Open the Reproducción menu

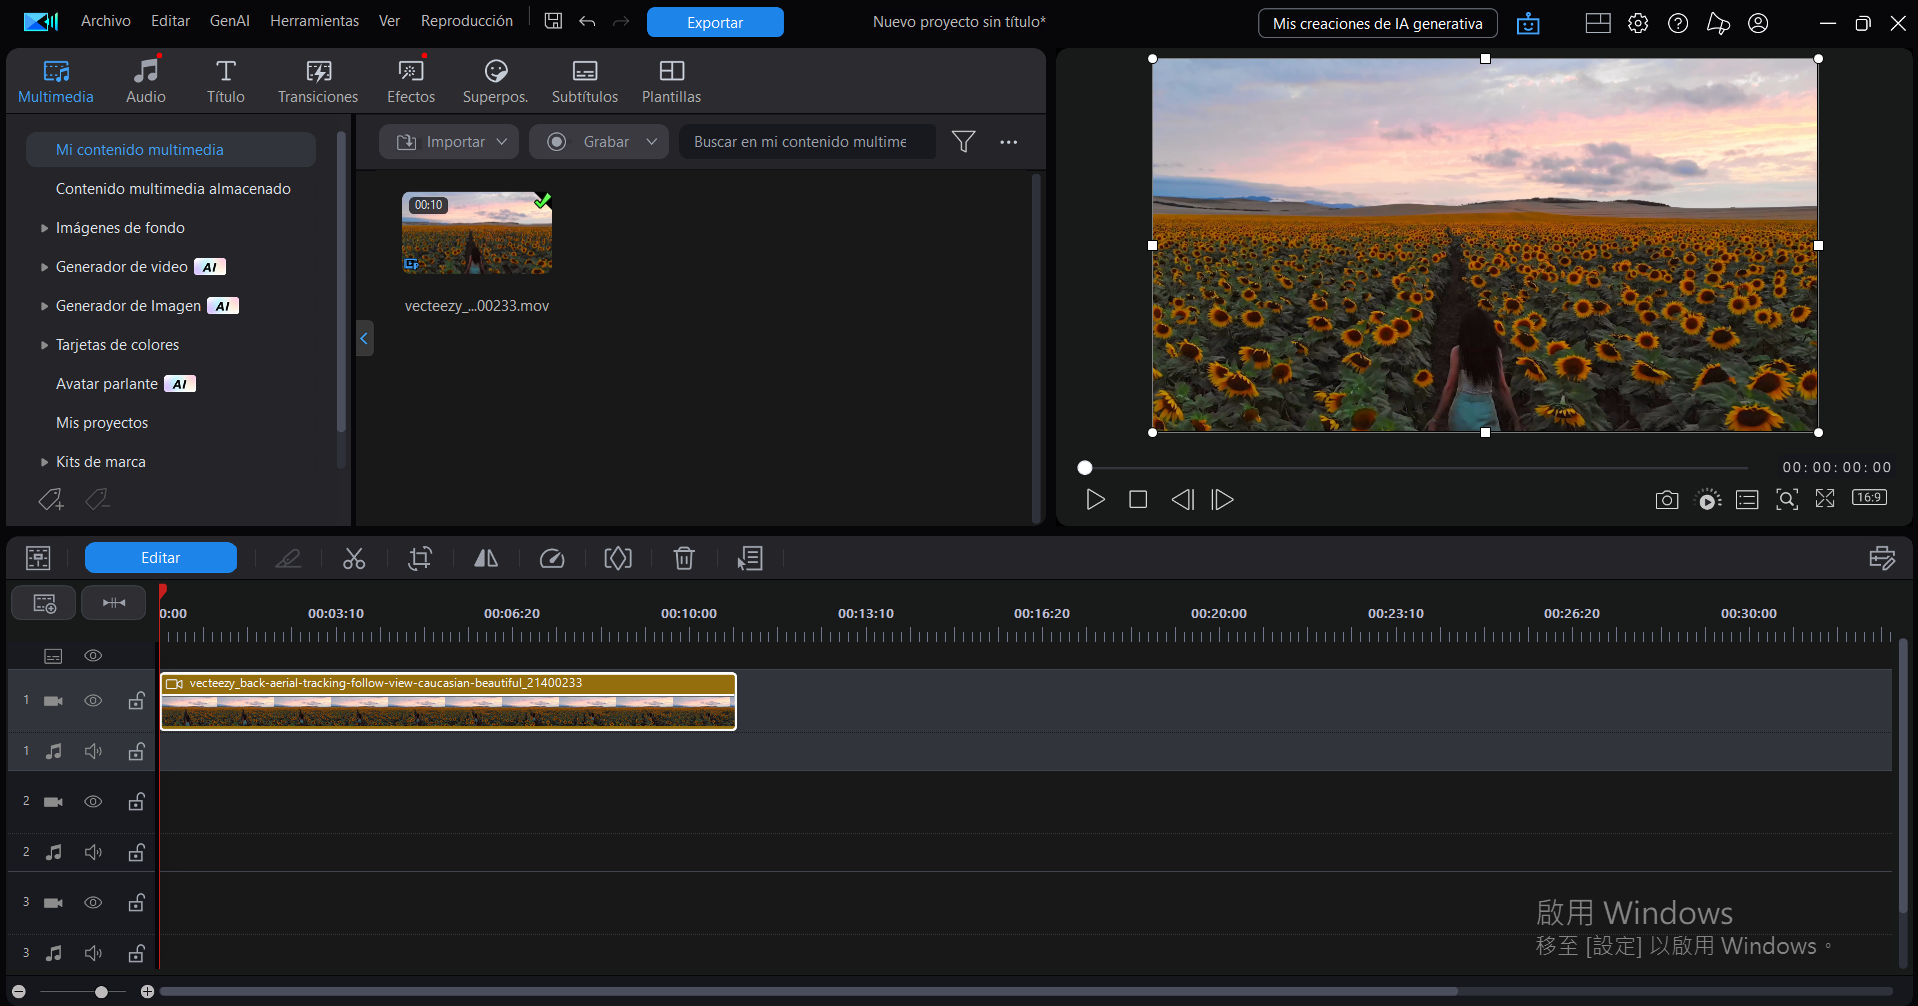[466, 21]
